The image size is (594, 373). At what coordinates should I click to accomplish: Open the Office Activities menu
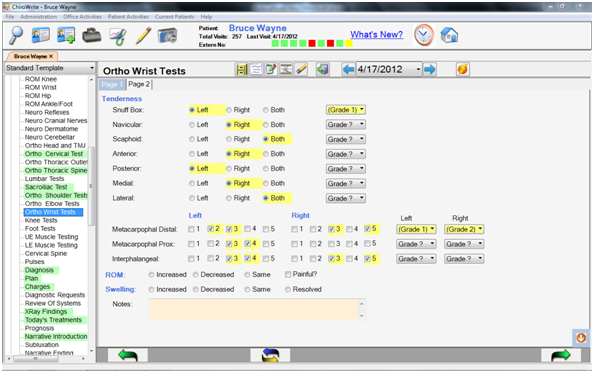pos(82,17)
